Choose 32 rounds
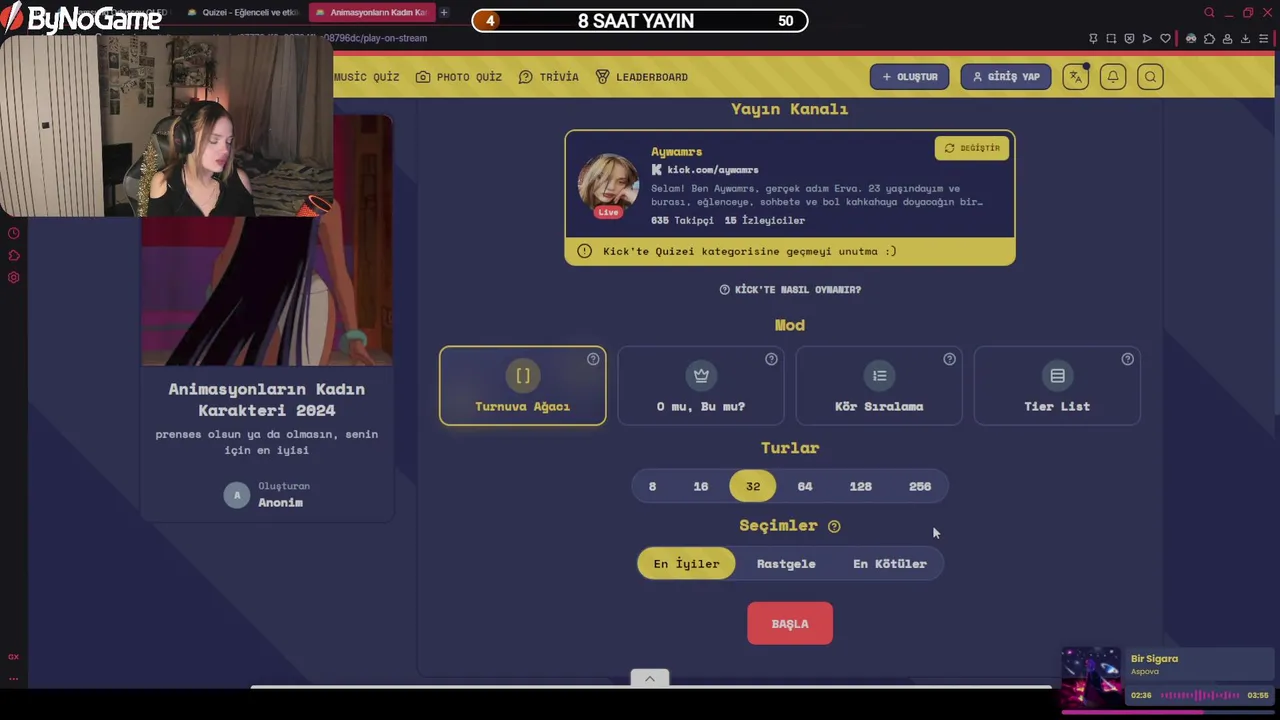This screenshot has width=1280, height=720. [x=753, y=487]
